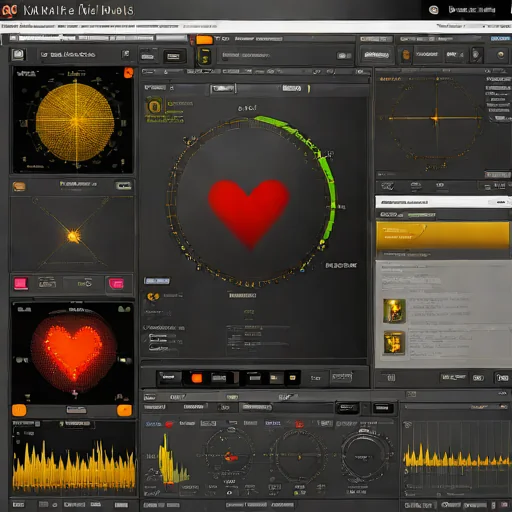Click the round icon in the title bar's right side
Screen dimensions: 512x512
[x=433, y=10]
